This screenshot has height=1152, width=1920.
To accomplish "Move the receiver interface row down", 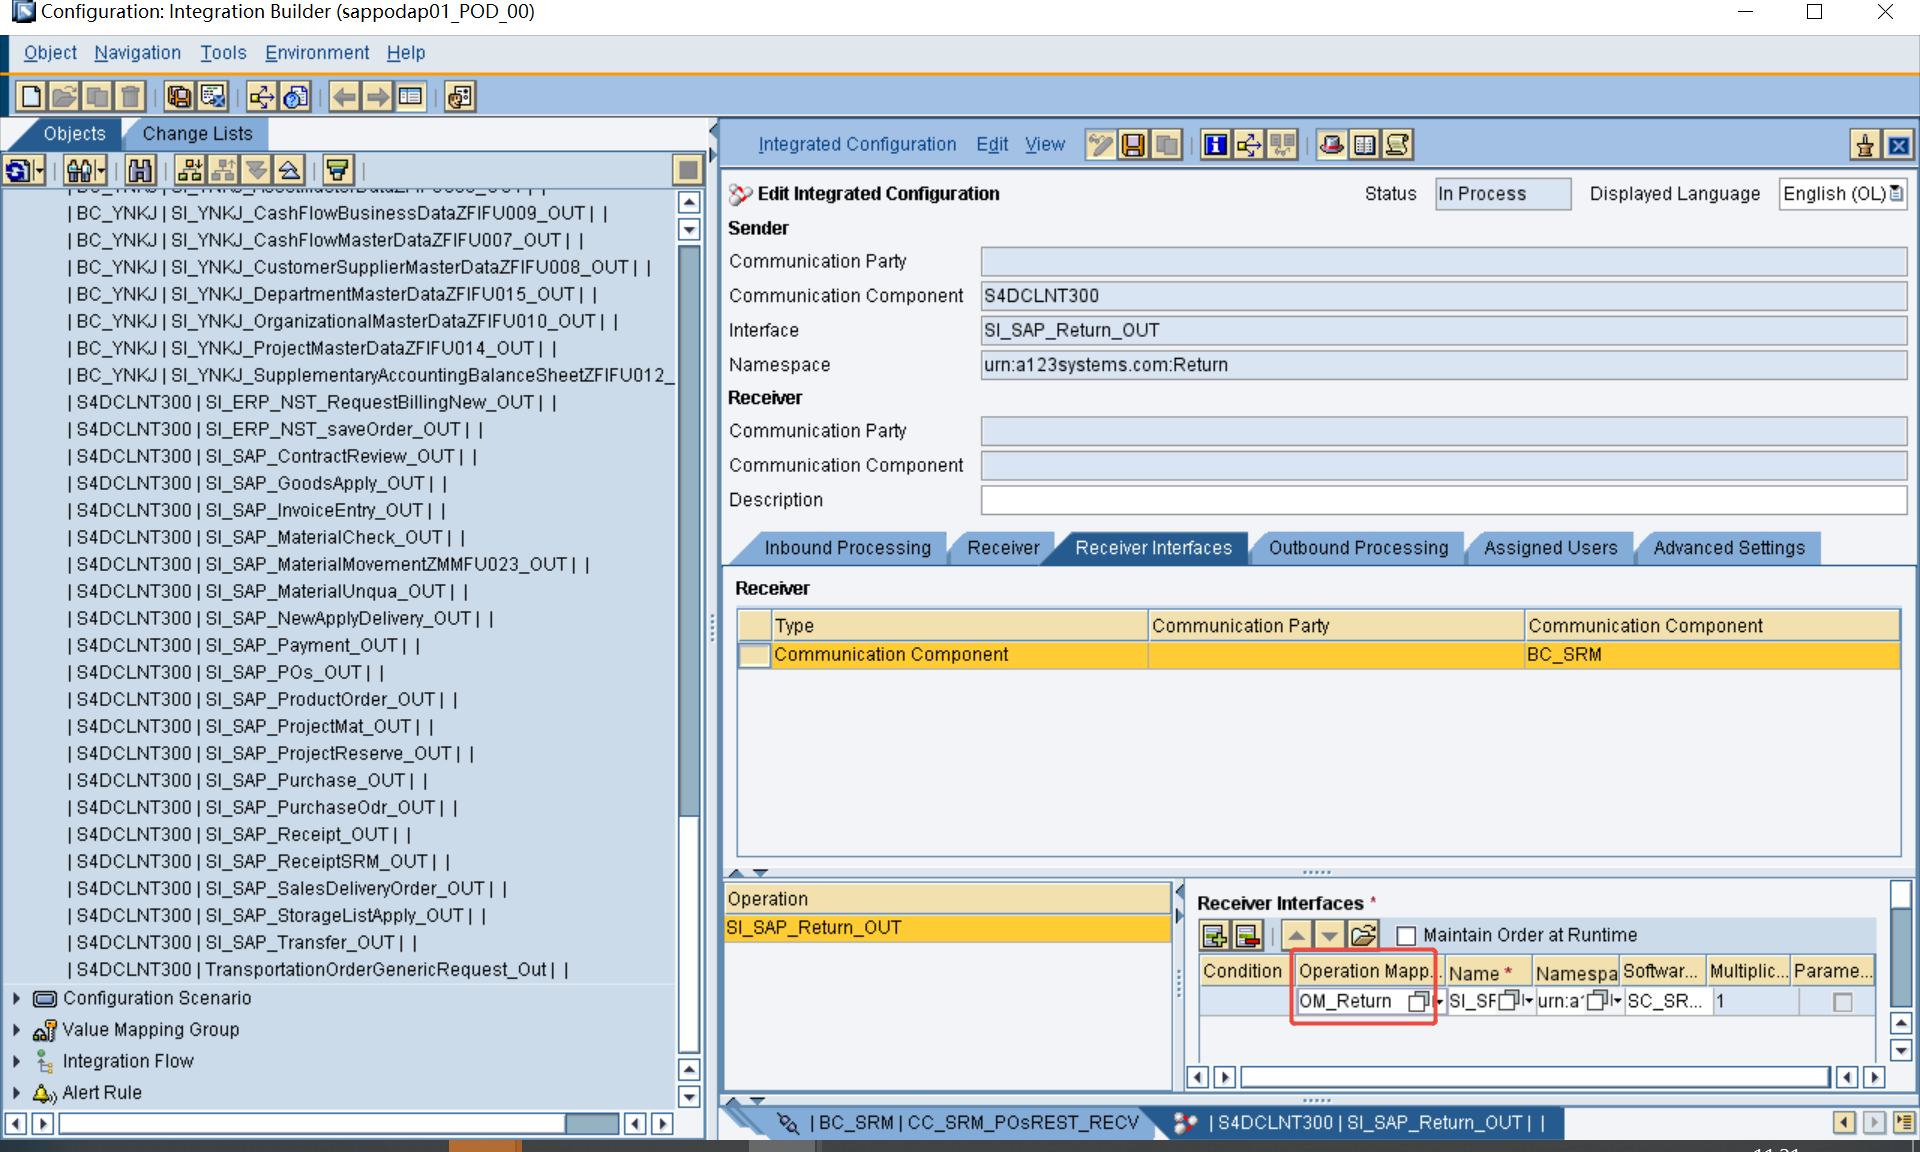I will (1329, 936).
